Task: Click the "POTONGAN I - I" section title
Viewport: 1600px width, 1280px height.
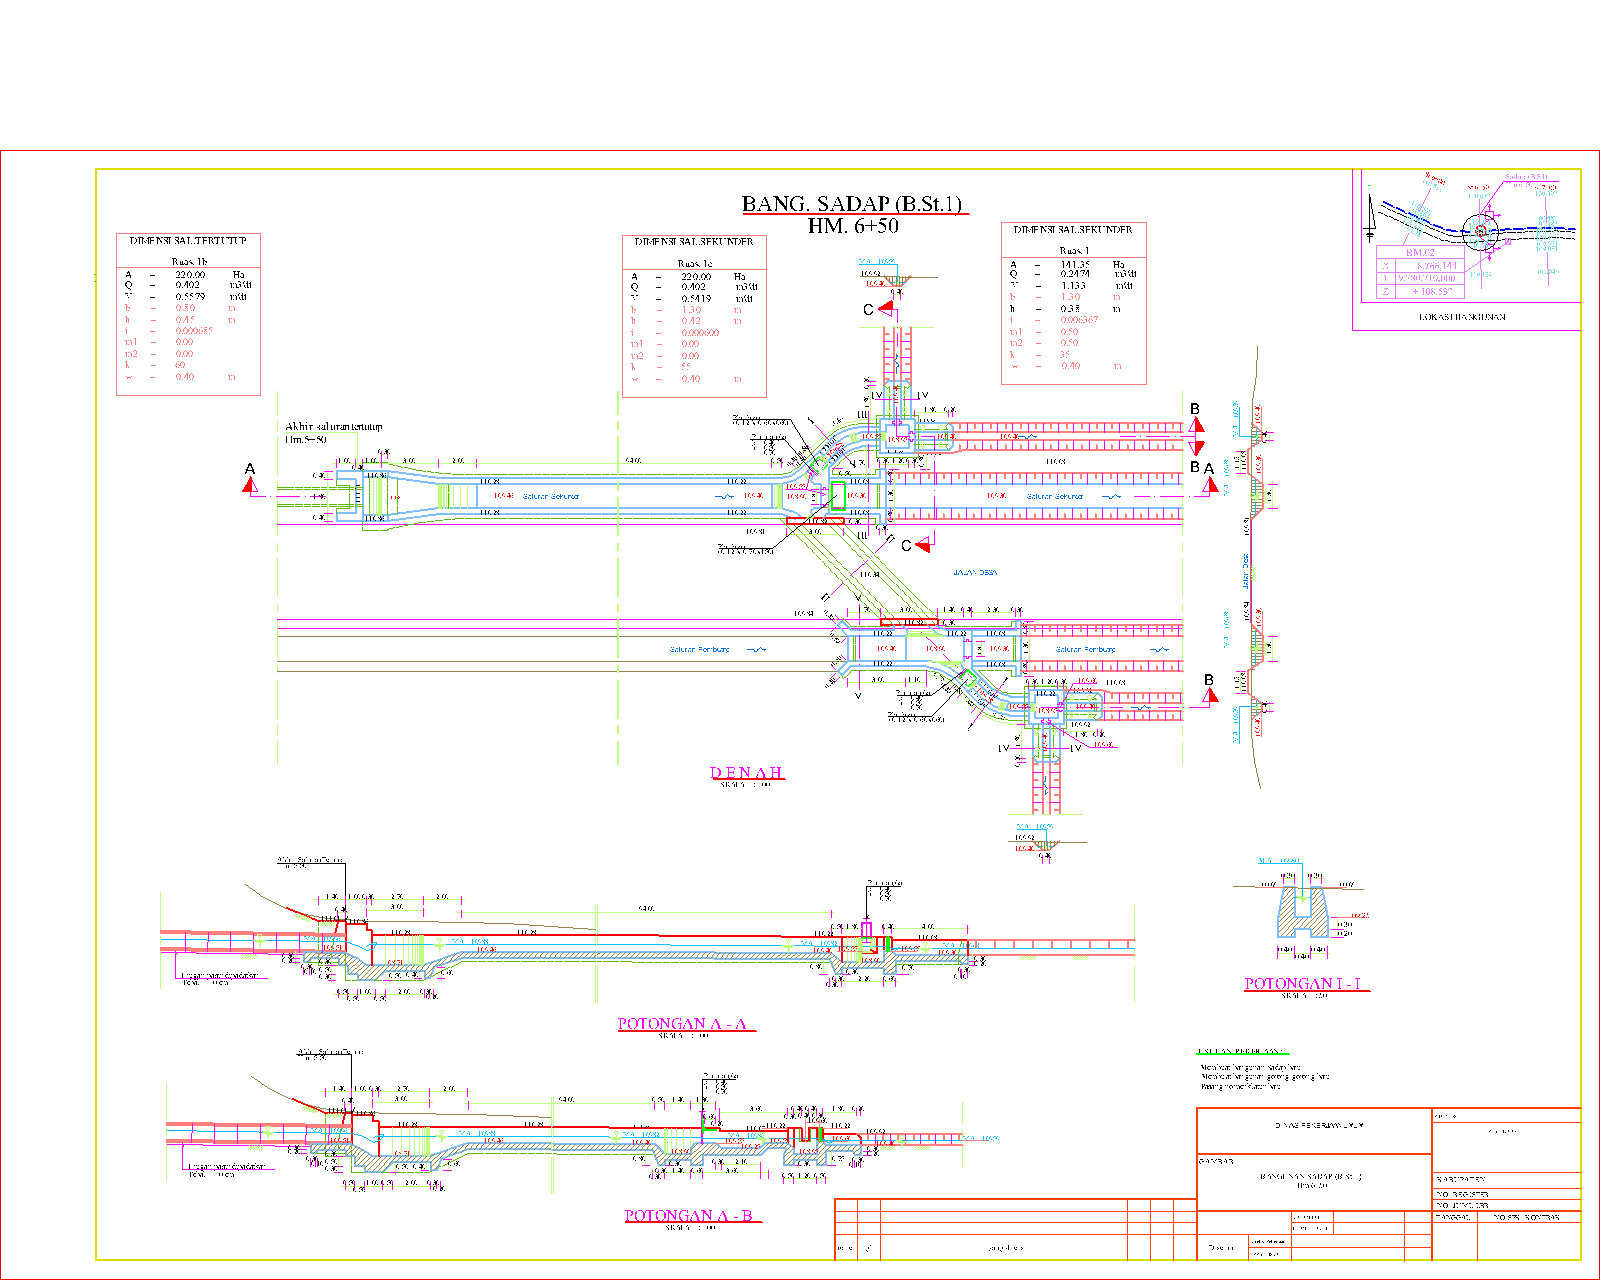Action: click(1303, 984)
